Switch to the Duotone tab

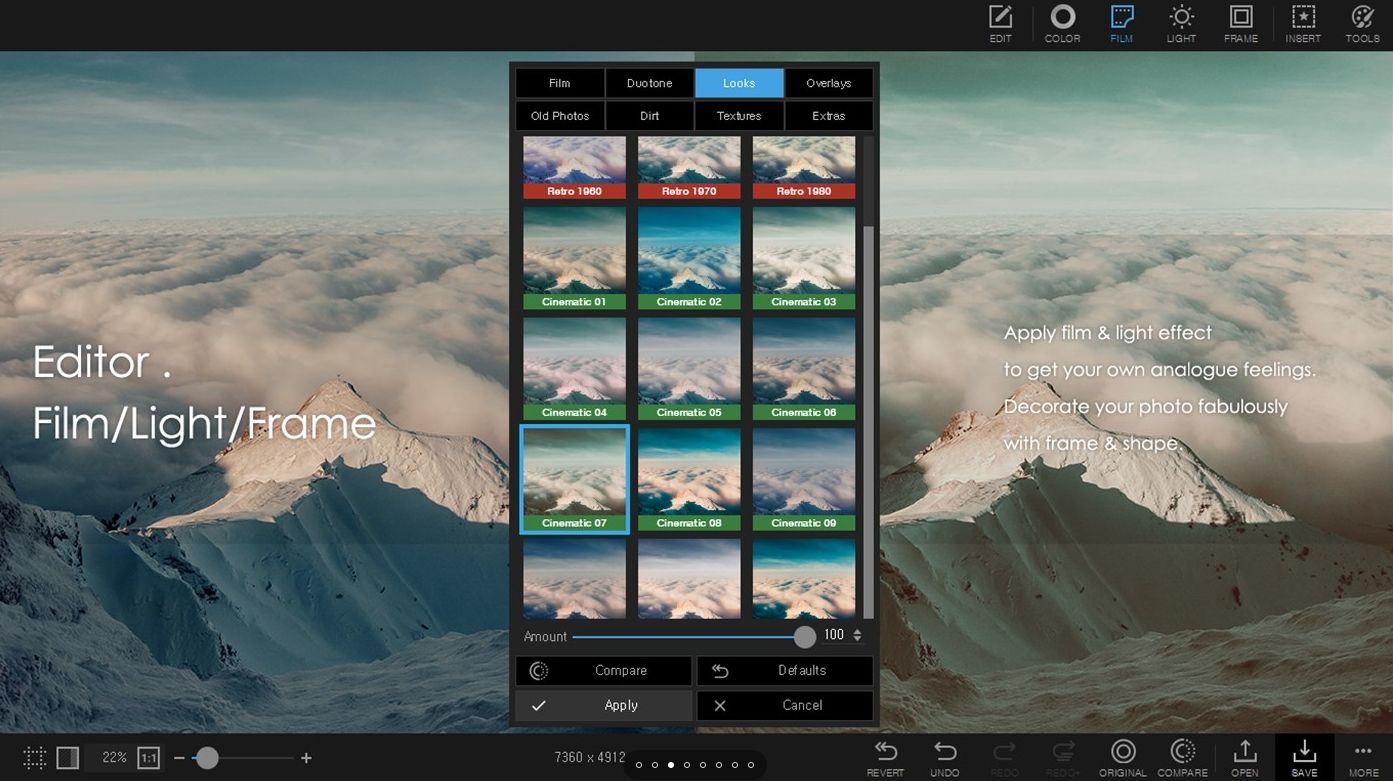[649, 83]
